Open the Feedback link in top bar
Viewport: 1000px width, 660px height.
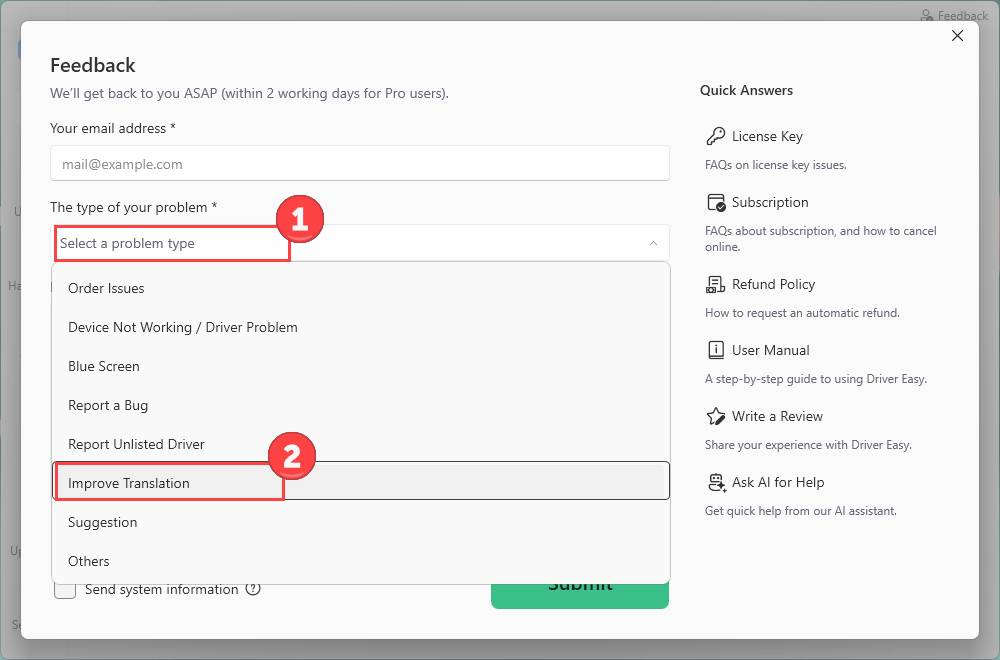pyautogui.click(x=954, y=15)
